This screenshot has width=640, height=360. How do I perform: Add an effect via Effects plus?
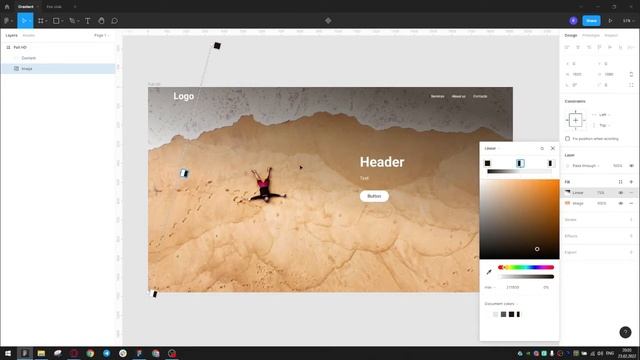(631, 236)
